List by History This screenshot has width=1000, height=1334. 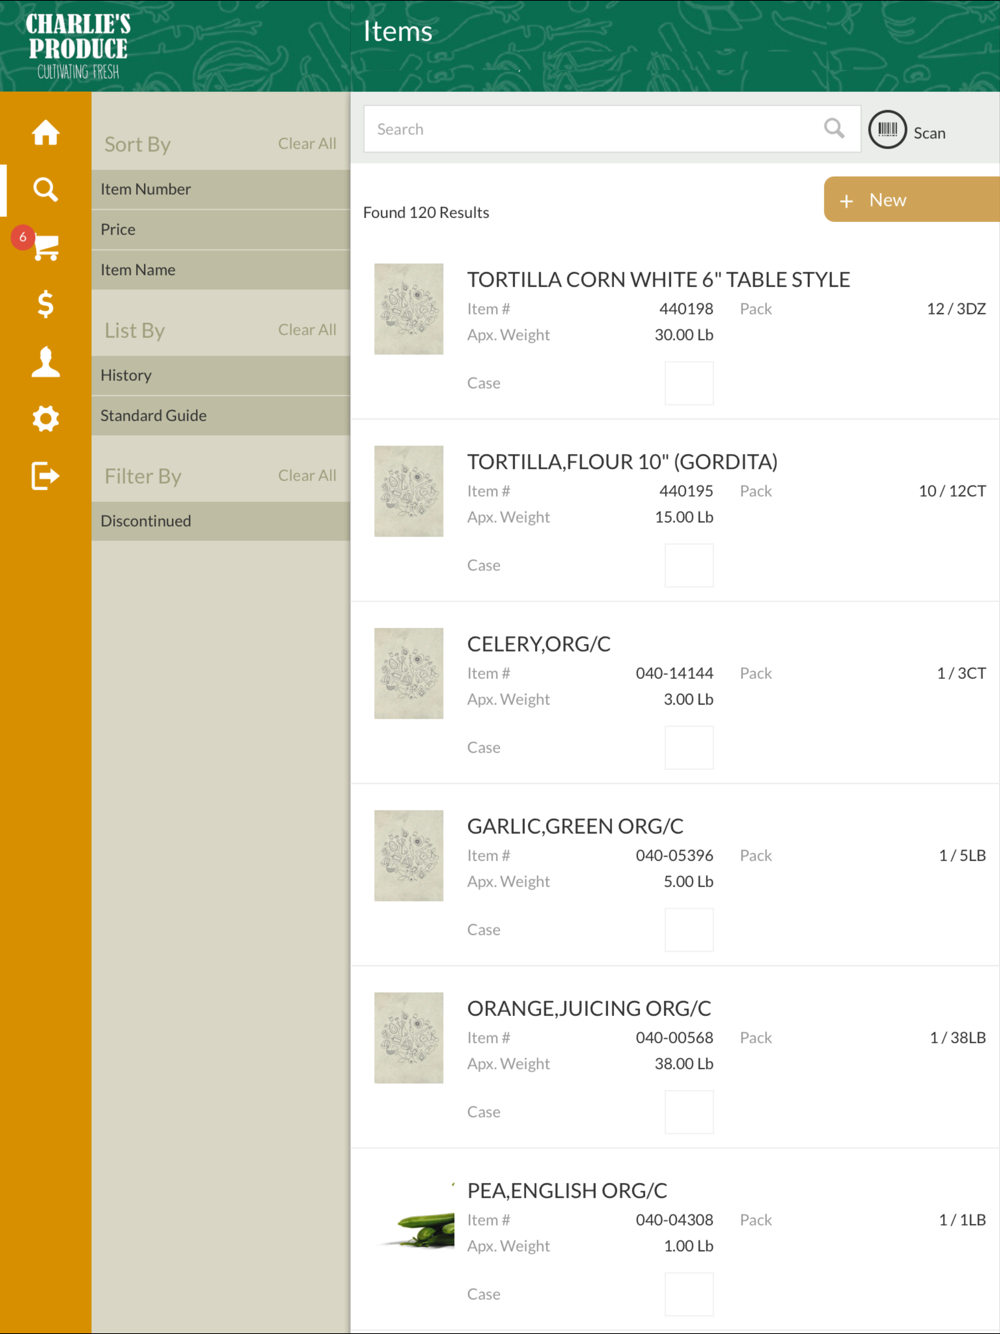pyautogui.click(x=220, y=375)
